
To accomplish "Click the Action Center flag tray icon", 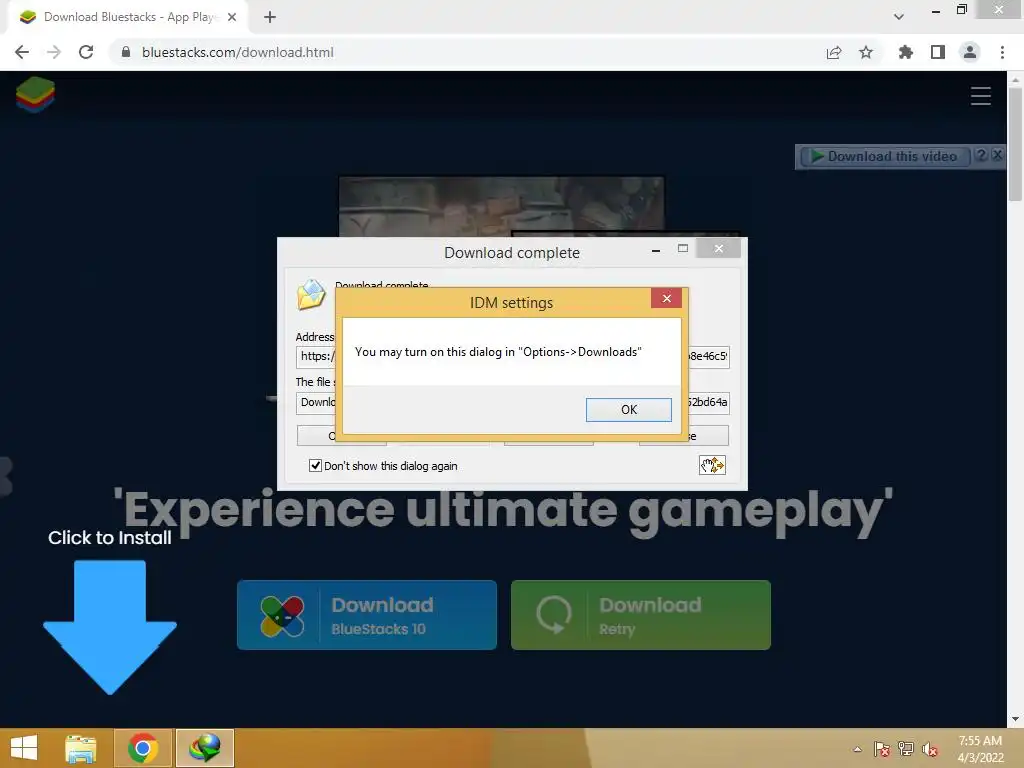I will coord(882,749).
